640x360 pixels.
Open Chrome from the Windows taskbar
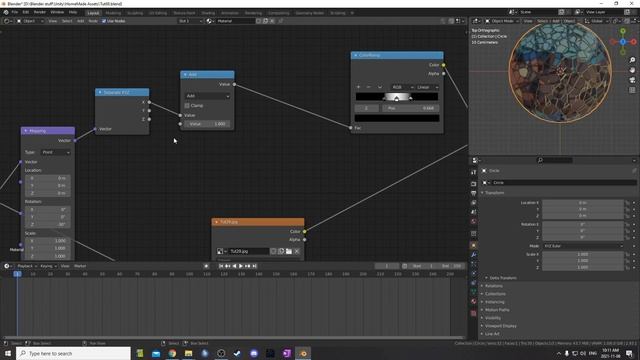point(172,353)
